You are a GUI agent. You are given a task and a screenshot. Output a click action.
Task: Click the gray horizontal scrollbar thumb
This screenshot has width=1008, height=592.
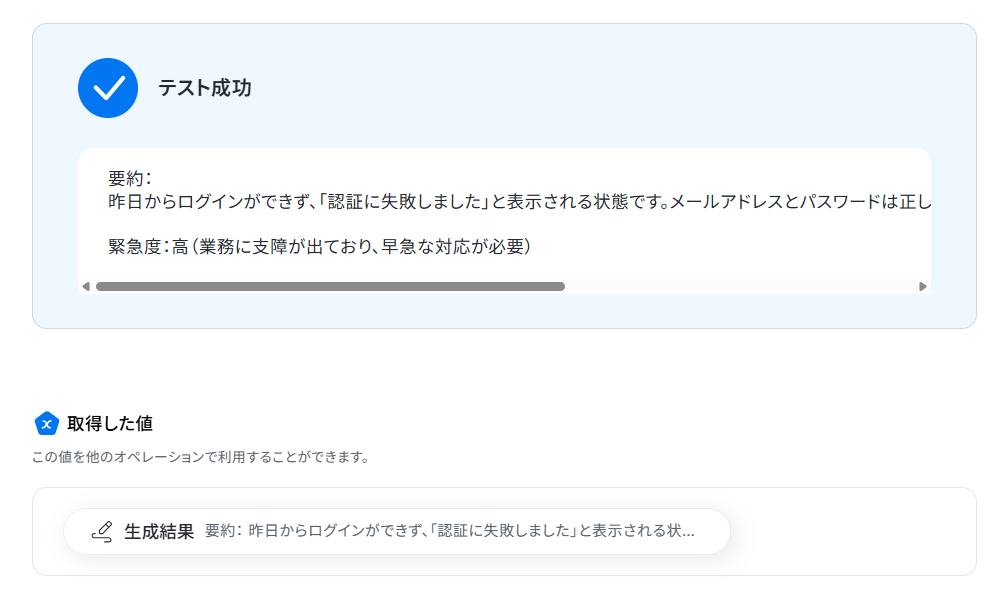pos(330,287)
